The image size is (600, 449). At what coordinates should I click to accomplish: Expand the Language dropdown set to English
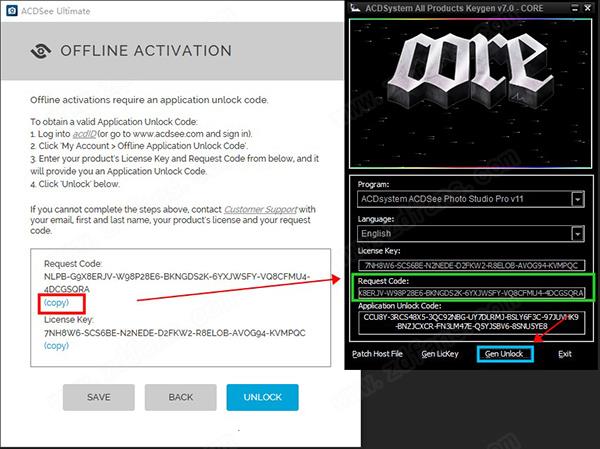[x=471, y=233]
